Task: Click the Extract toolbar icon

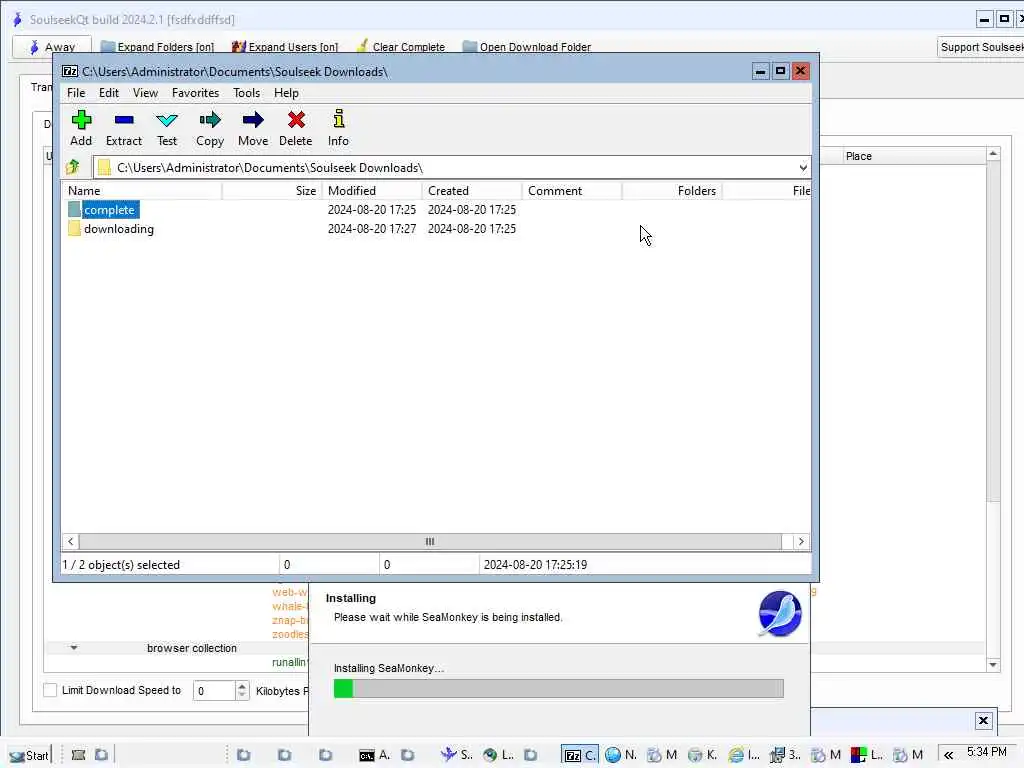Action: [x=123, y=120]
